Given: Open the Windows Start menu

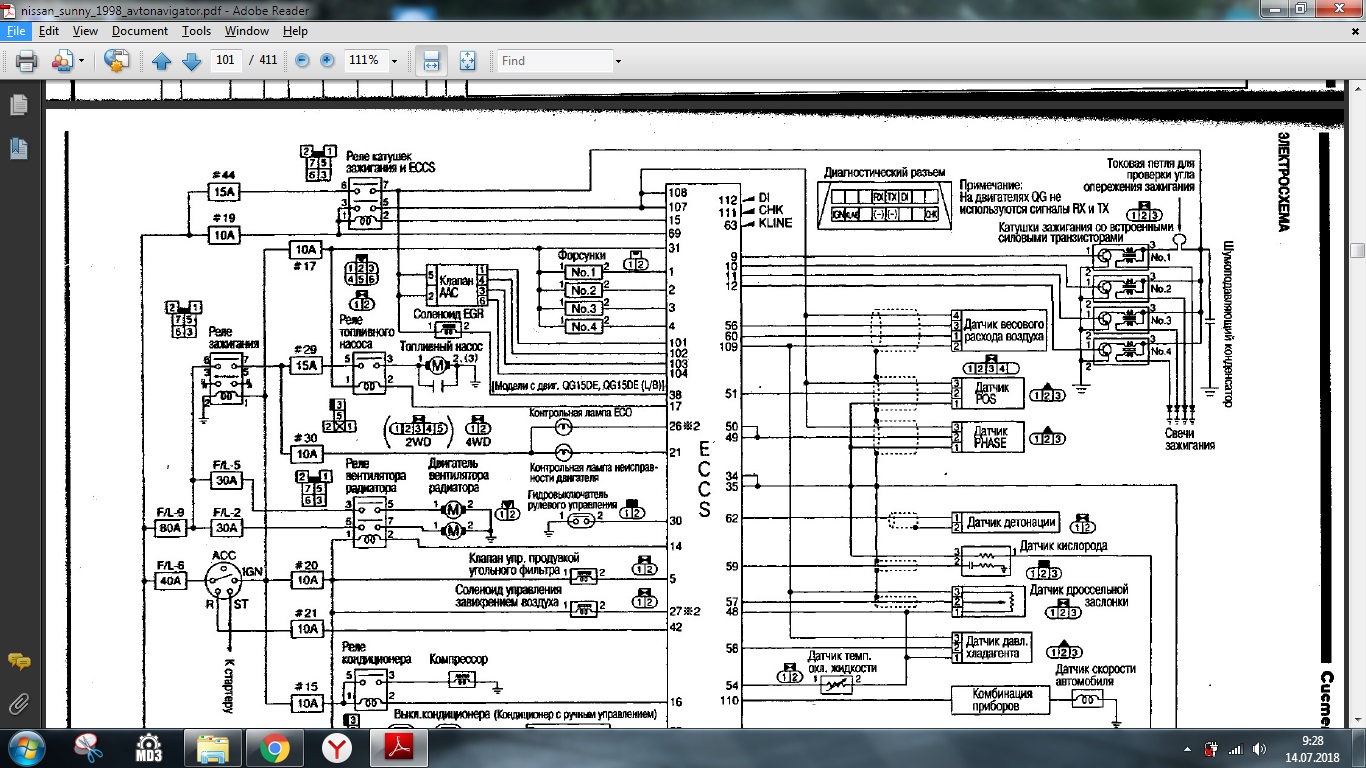Looking at the screenshot, I should [26, 748].
